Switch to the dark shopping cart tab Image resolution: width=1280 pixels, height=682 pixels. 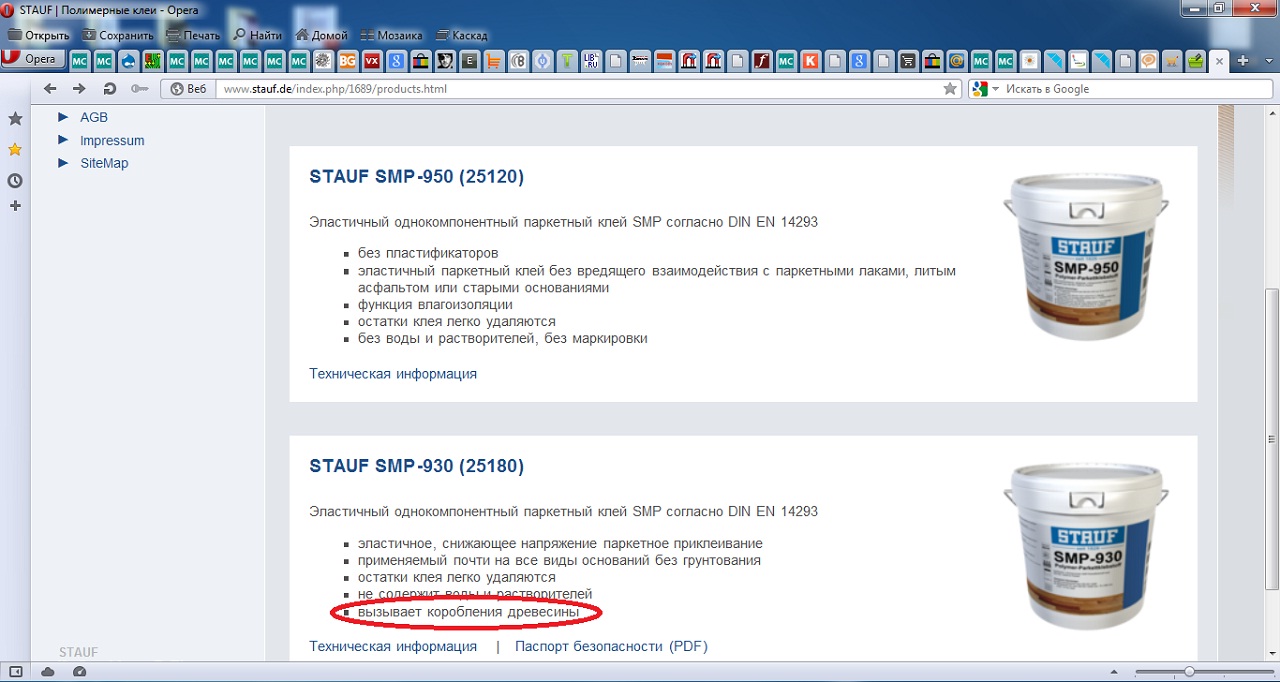click(x=908, y=61)
